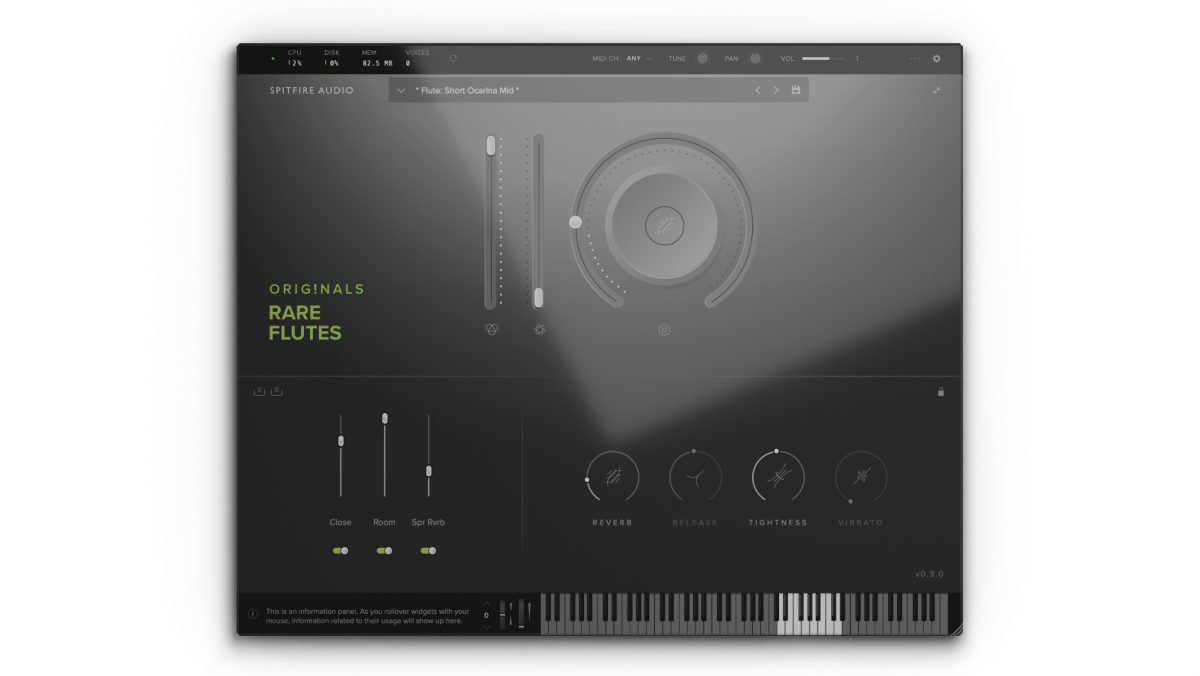The height and width of the screenshot is (676, 1200).
Task: Toggle the Close mic signal switch
Action: point(341,551)
